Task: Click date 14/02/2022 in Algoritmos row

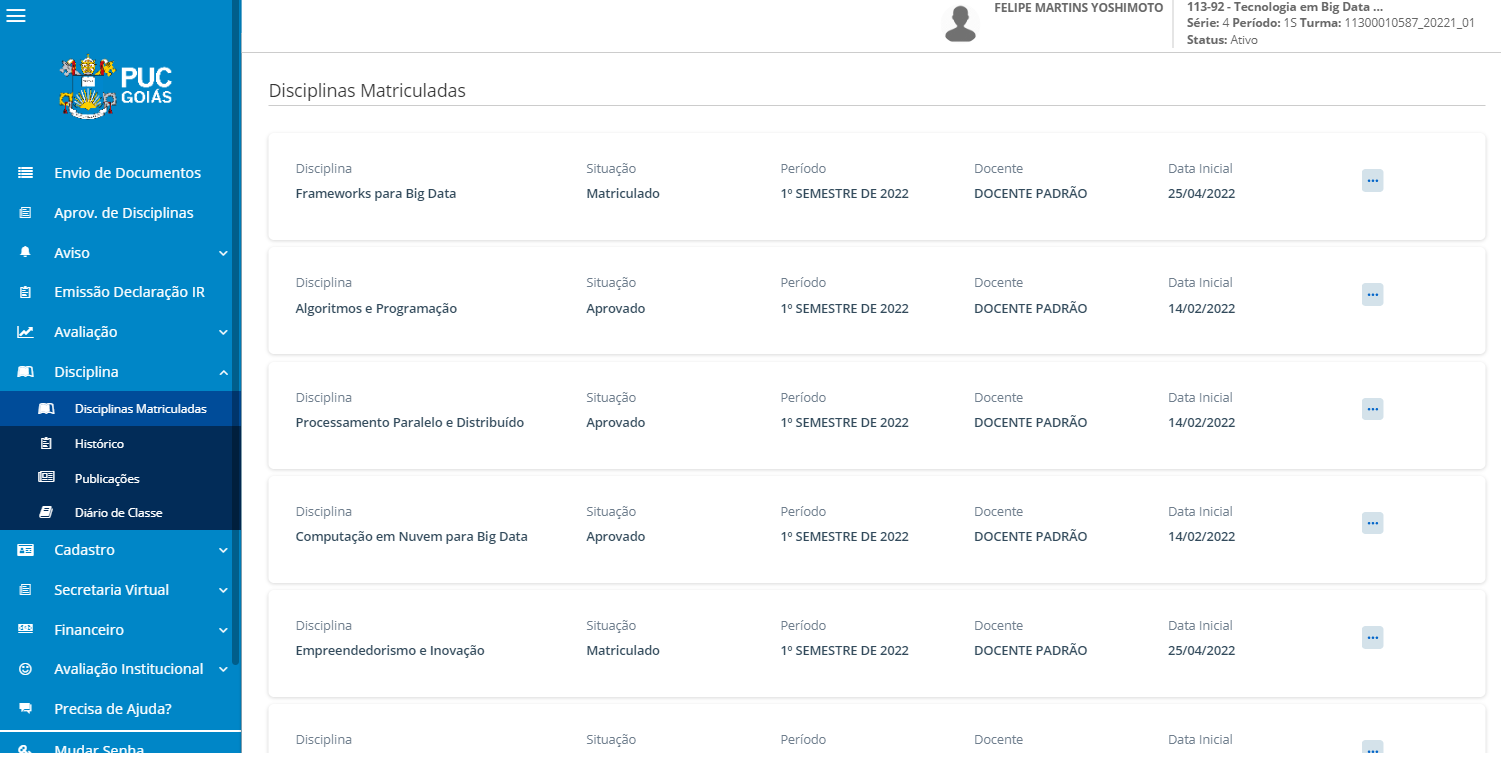Action: (1202, 309)
